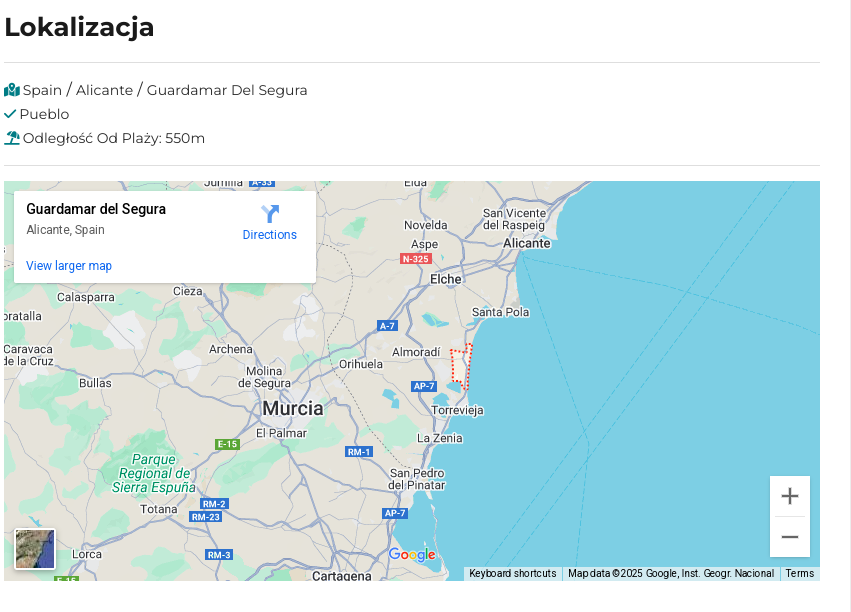Open the map Terms link
The height and width of the screenshot is (612, 851).
(799, 573)
